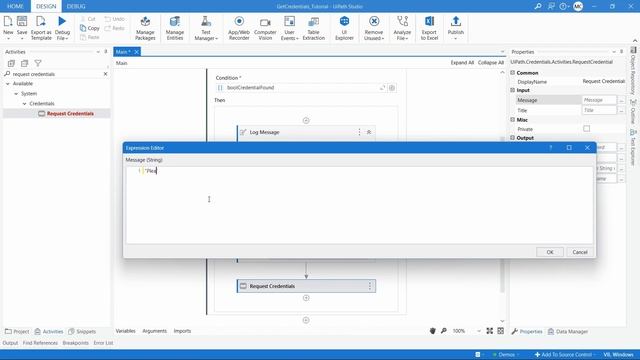Screen dimensions: 640x360
Task: Cancel the Expression Editor
Action: pos(580,252)
